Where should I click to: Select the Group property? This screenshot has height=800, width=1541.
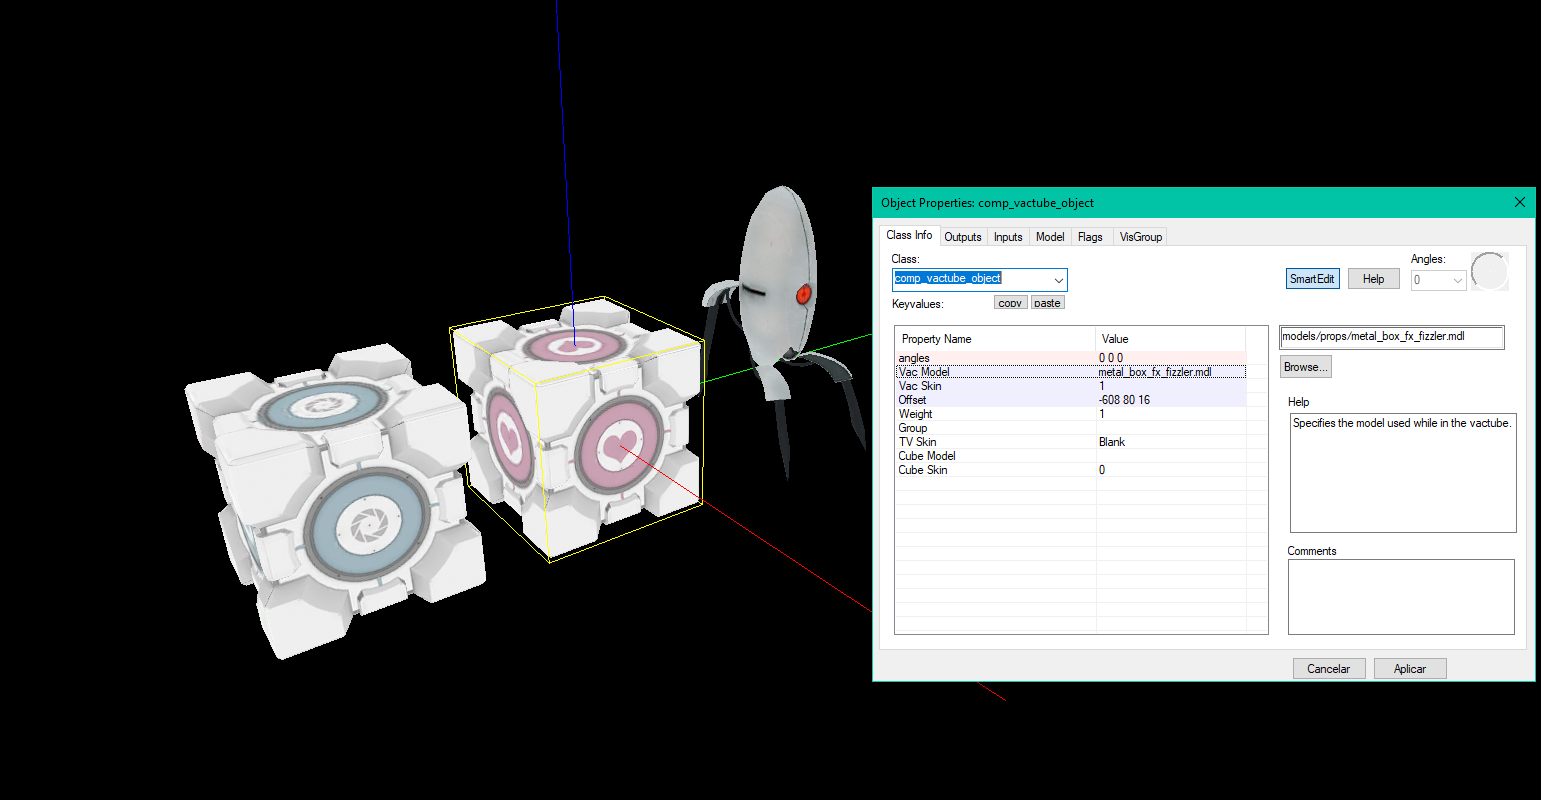1071,428
